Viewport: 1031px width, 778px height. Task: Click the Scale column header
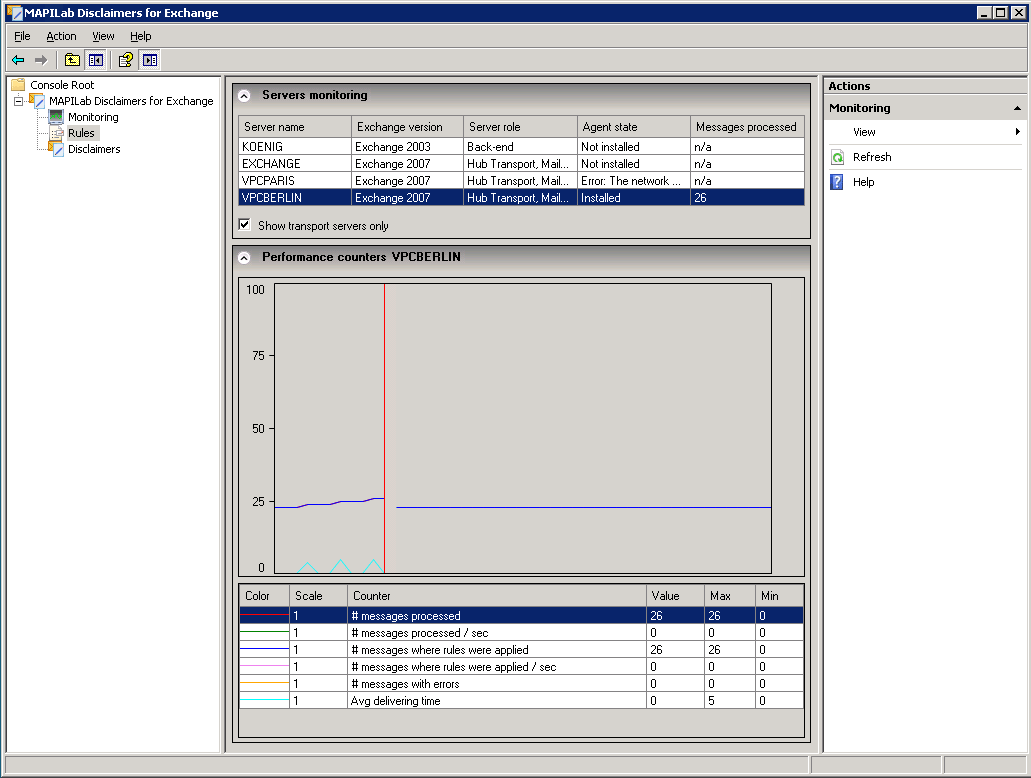coord(318,596)
